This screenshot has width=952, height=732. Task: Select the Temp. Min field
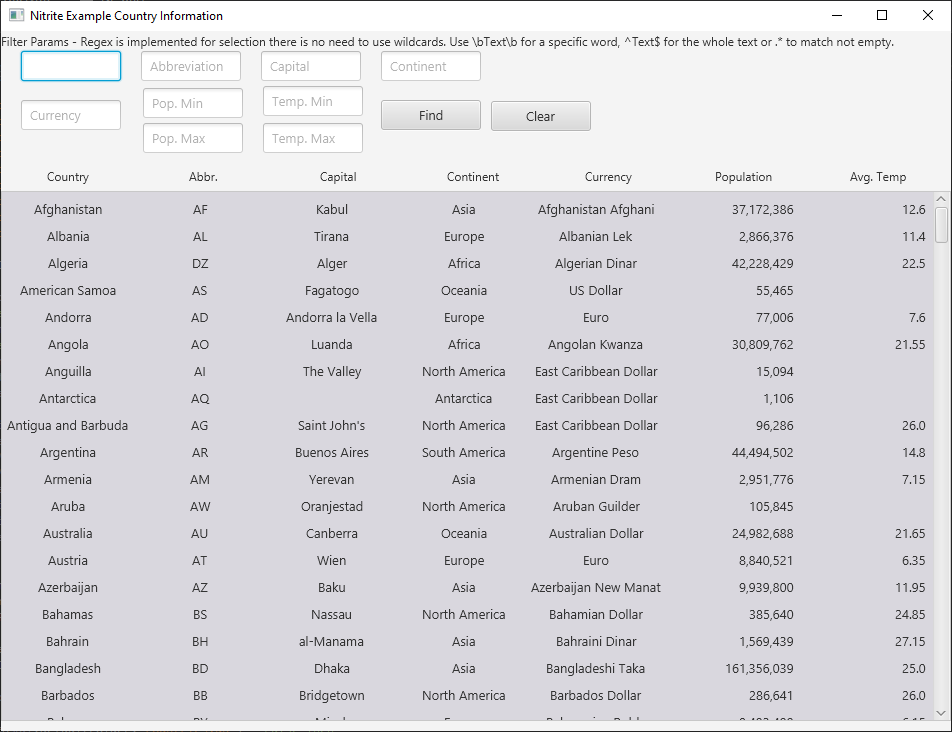313,102
